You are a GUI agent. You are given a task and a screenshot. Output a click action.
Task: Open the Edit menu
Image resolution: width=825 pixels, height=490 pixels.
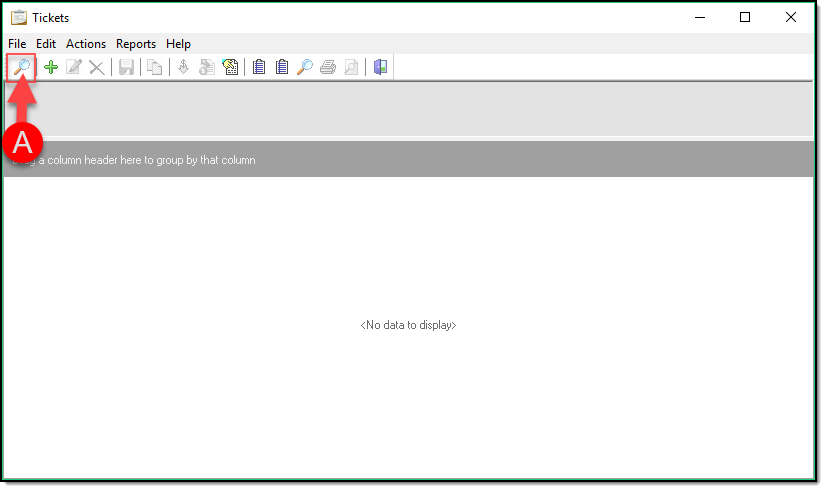[46, 44]
